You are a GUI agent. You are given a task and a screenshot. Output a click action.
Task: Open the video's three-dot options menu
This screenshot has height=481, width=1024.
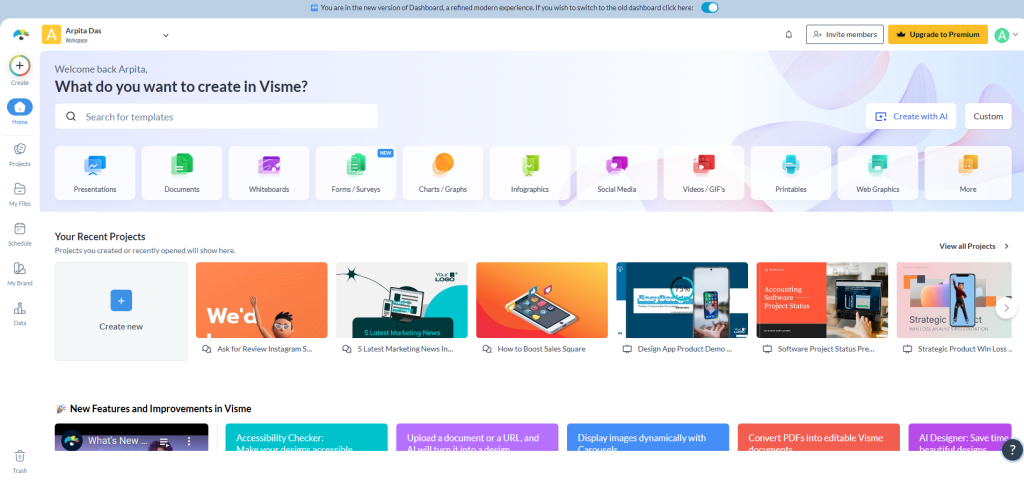pos(189,441)
